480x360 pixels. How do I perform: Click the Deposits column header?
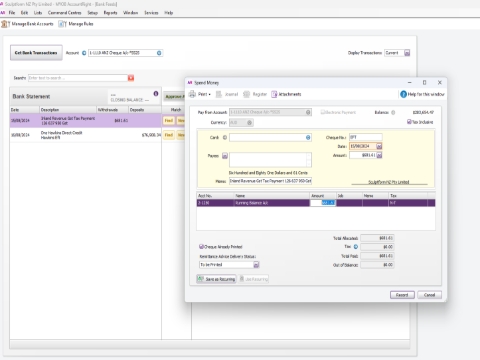(x=145, y=110)
